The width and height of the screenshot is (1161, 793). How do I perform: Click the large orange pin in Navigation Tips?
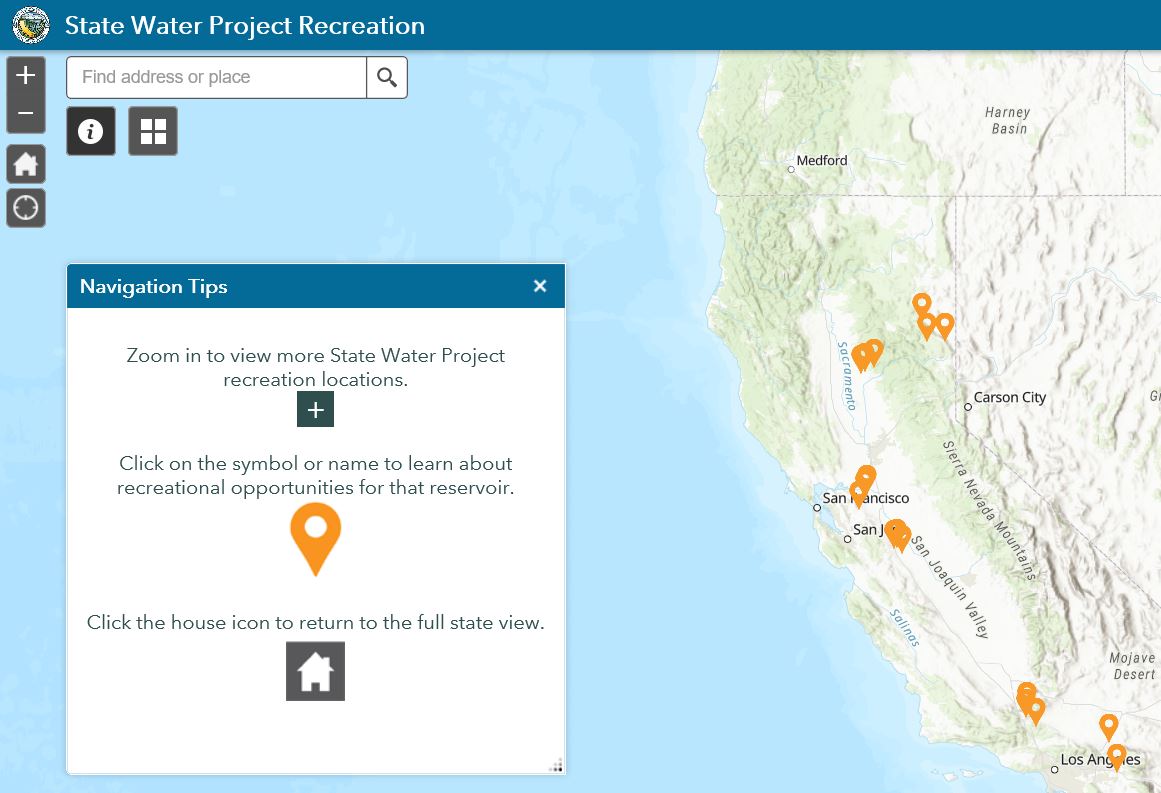(x=315, y=532)
